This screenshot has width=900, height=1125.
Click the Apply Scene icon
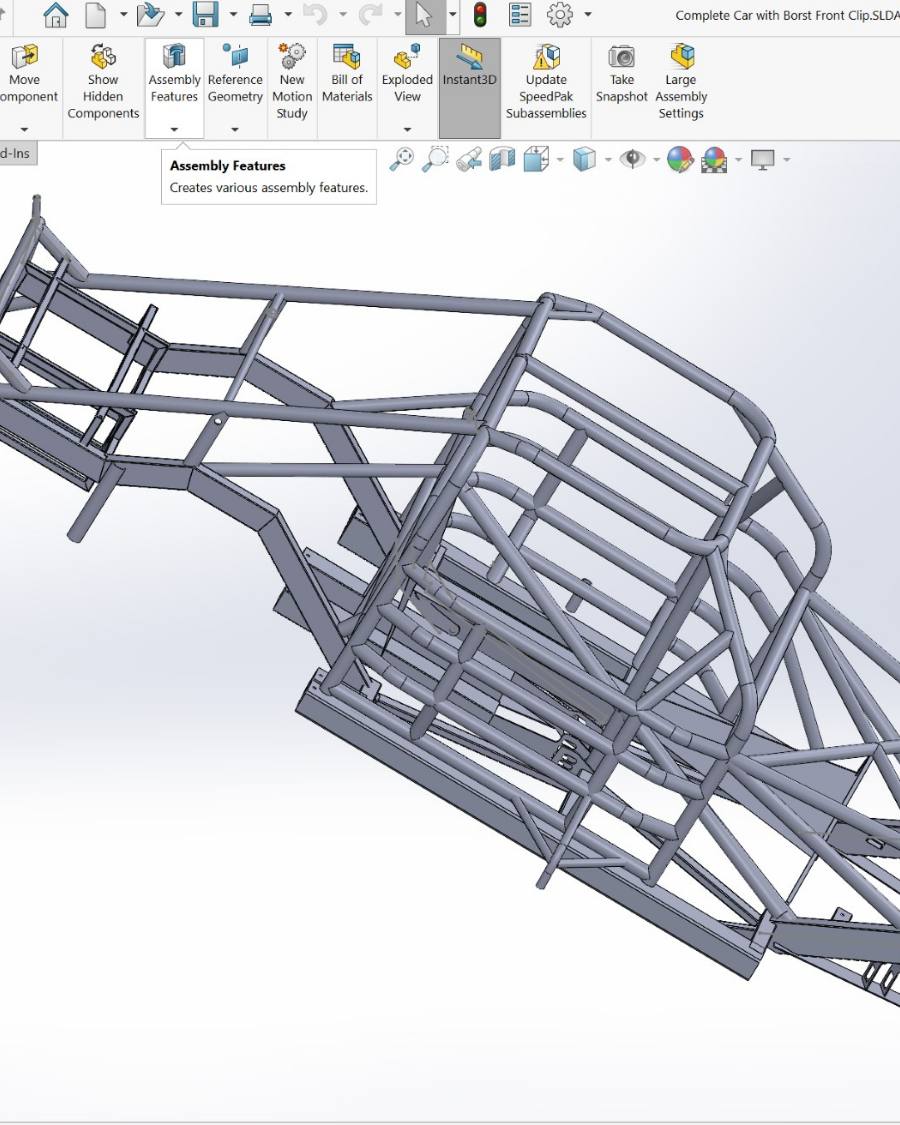click(x=714, y=159)
